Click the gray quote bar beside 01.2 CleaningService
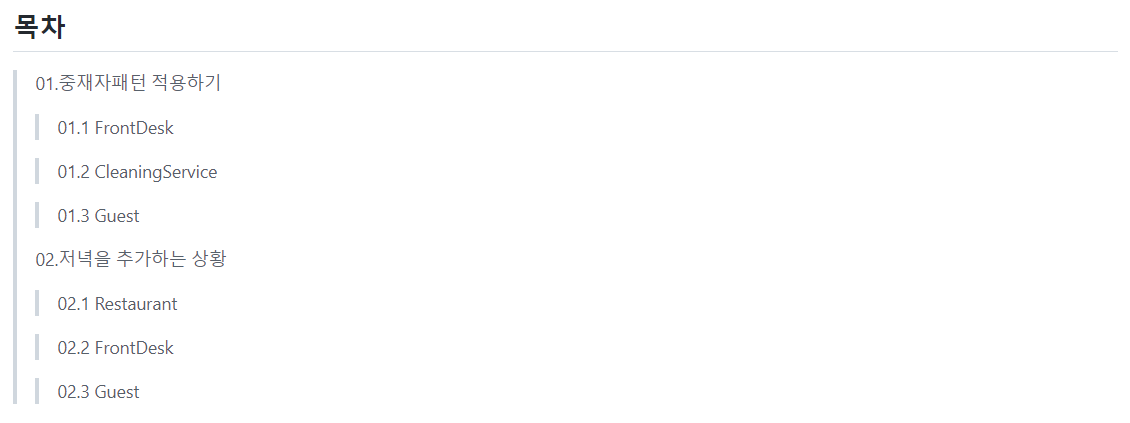This screenshot has height=423, width=1130. pyautogui.click(x=37, y=172)
